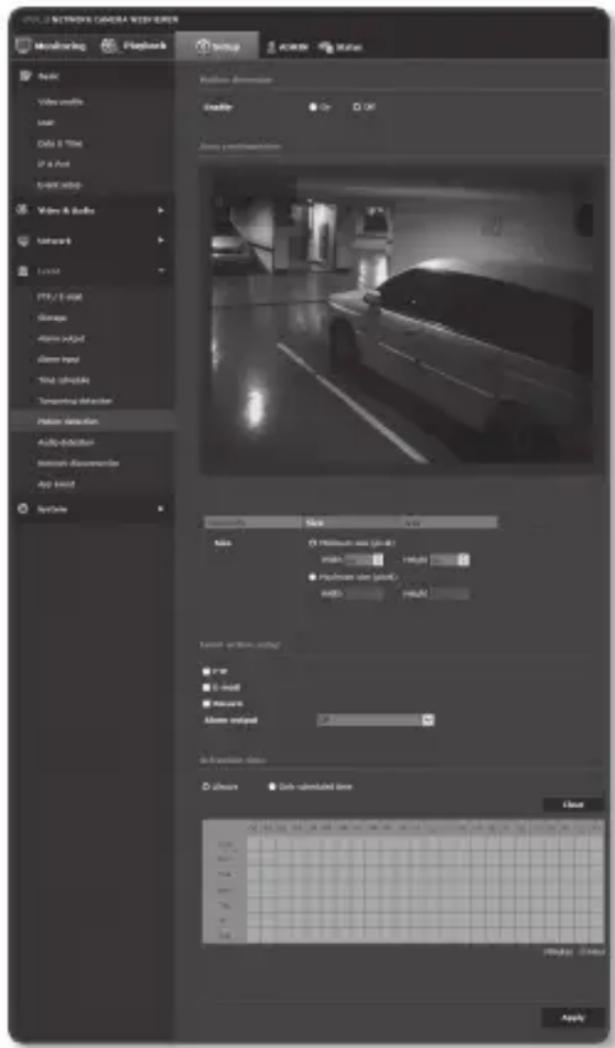The height and width of the screenshot is (1048, 615).
Task: Switch to the Playback tab
Action: pyautogui.click(x=133, y=46)
